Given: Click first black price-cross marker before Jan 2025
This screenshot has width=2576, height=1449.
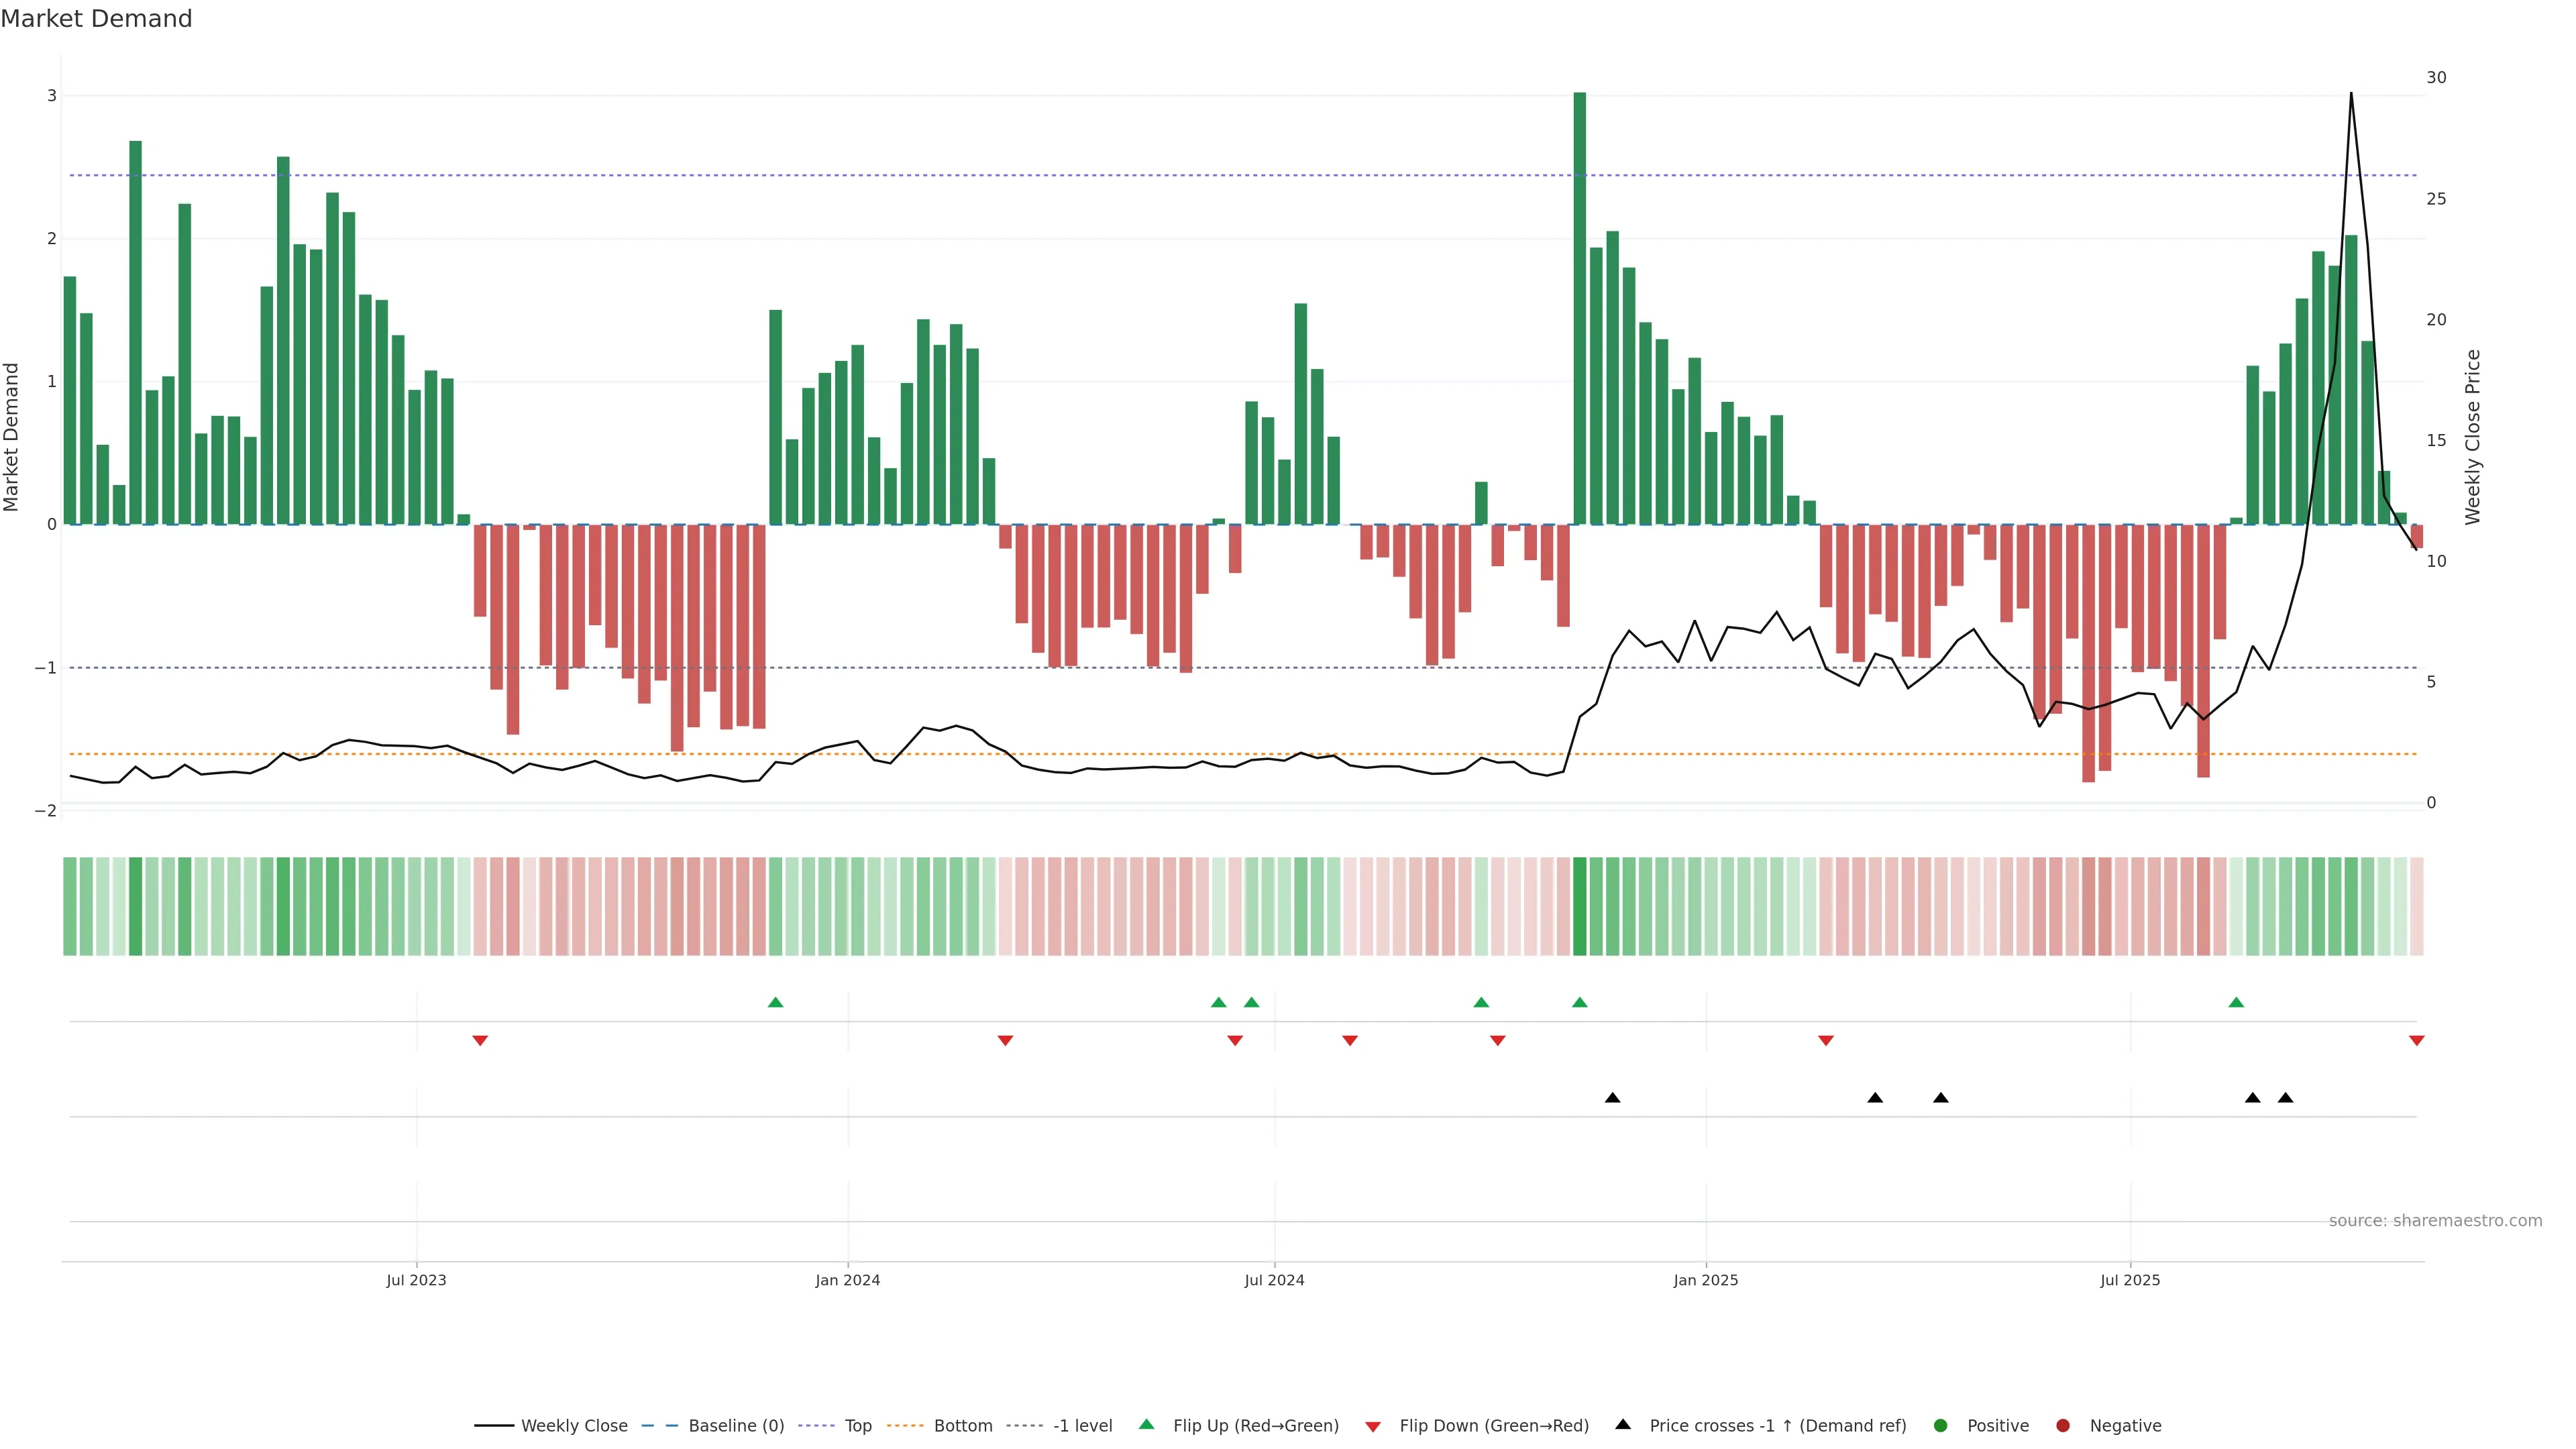Looking at the screenshot, I should click(1612, 1098).
